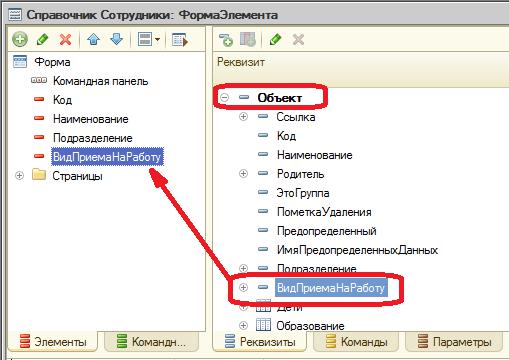Click the Add attribute icon in the attributes toolbar
This screenshot has height=360, width=509.
click(x=226, y=40)
